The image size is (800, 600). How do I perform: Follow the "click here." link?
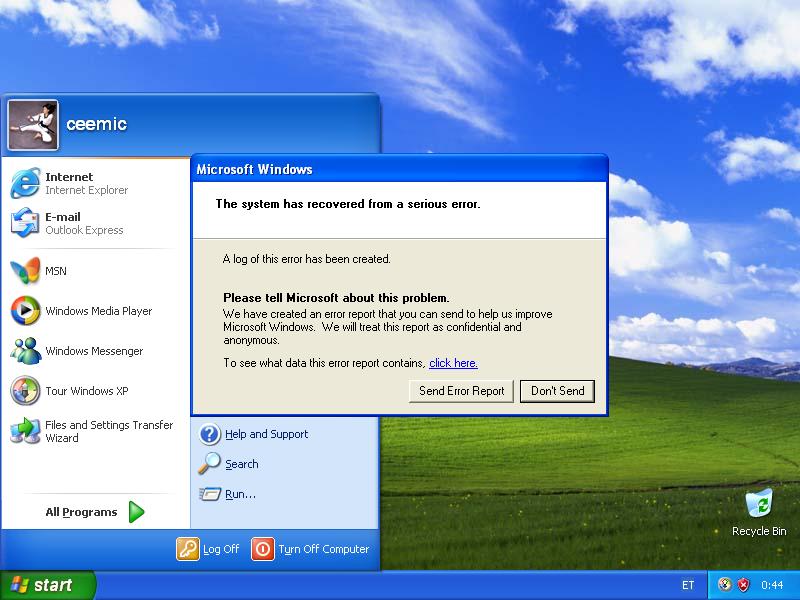pos(453,363)
